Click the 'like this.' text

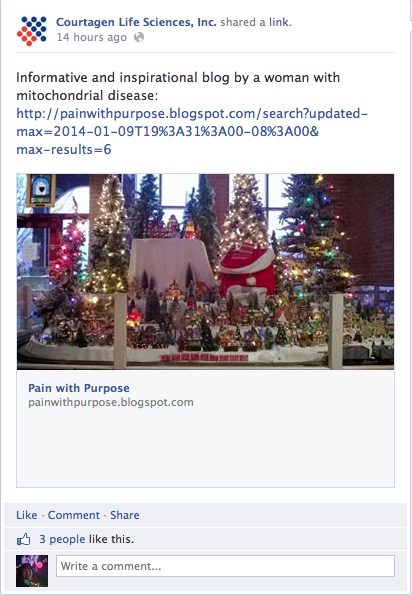click(111, 539)
